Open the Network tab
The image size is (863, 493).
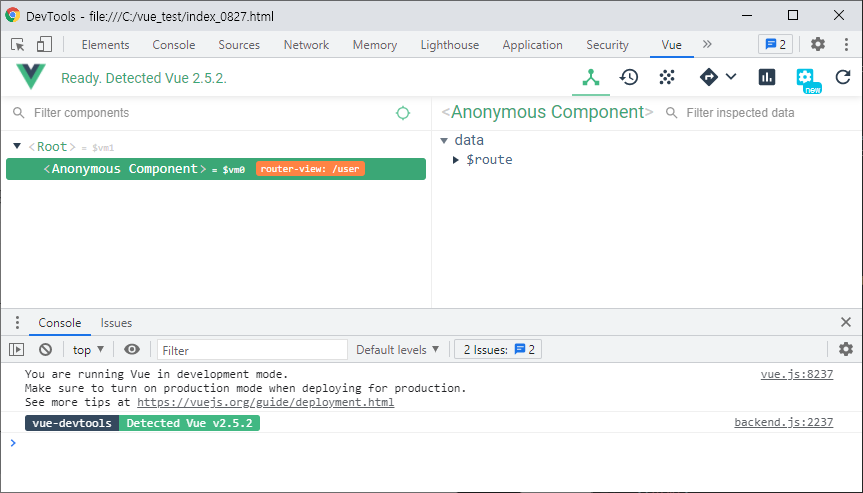[307, 45]
